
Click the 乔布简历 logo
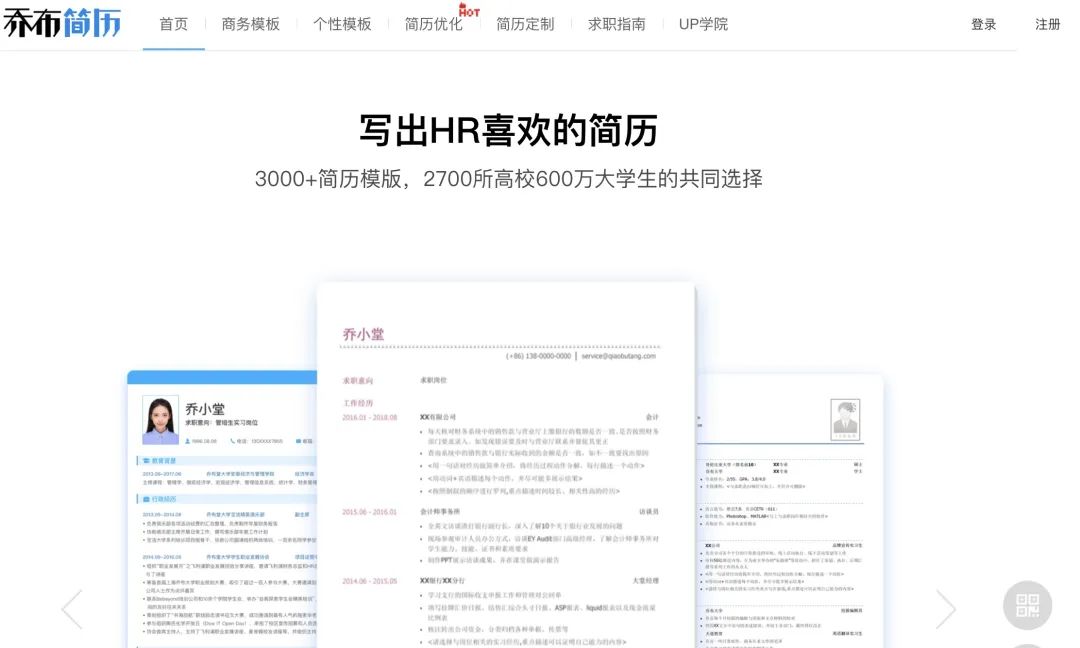(62, 22)
